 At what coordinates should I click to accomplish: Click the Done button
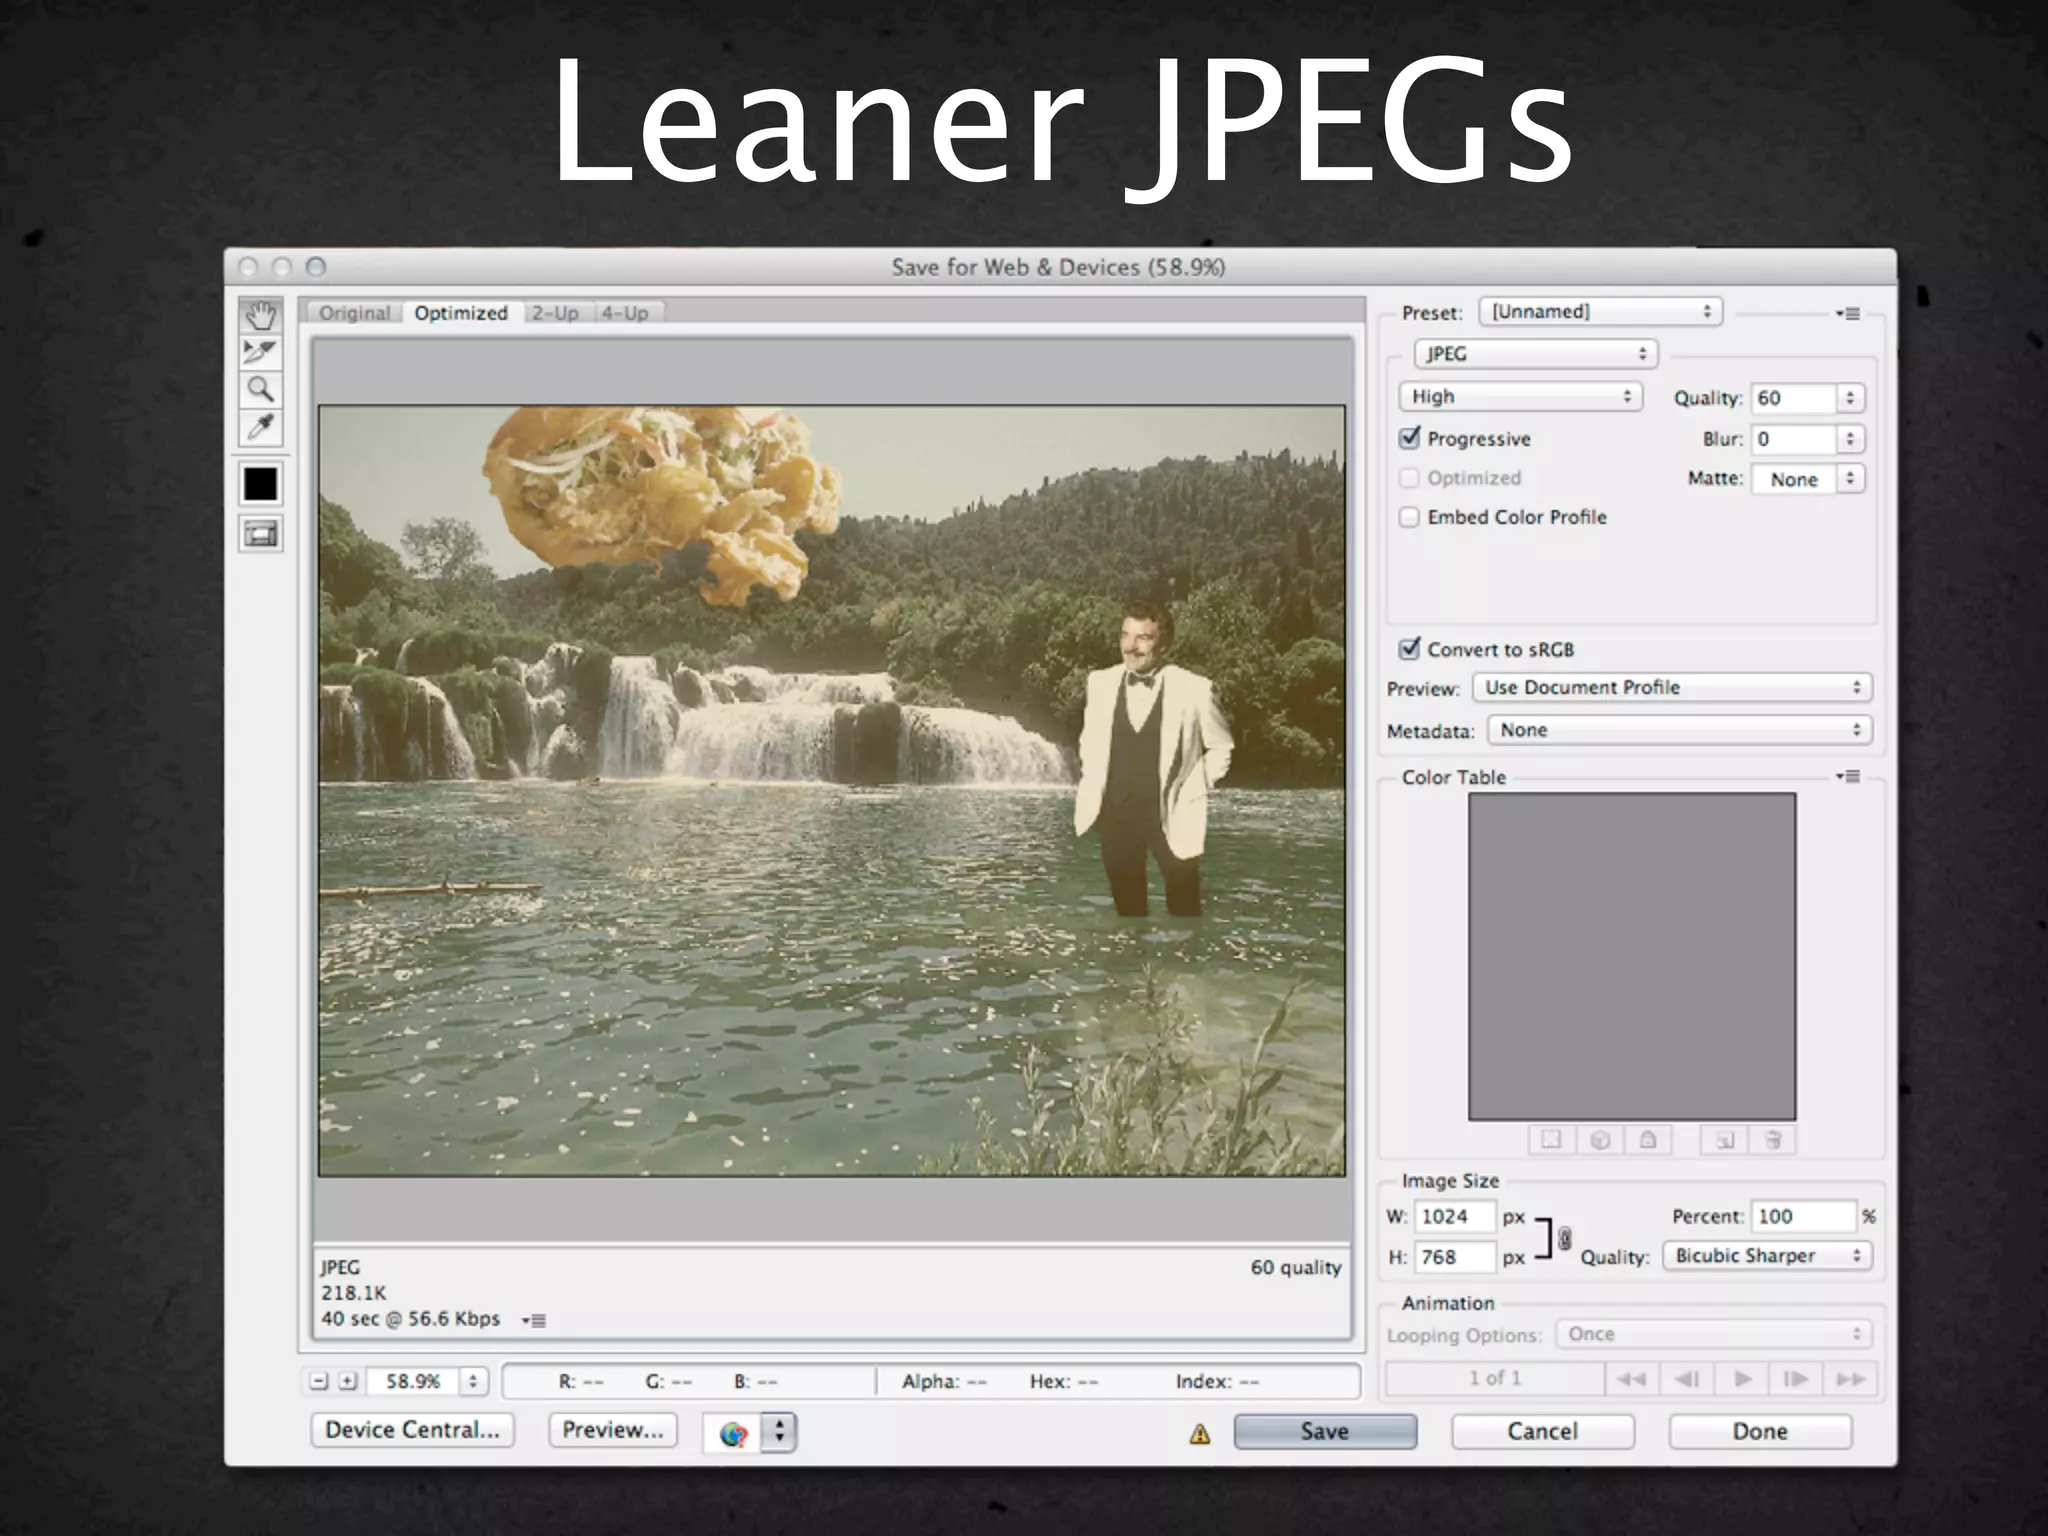[x=1760, y=1432]
